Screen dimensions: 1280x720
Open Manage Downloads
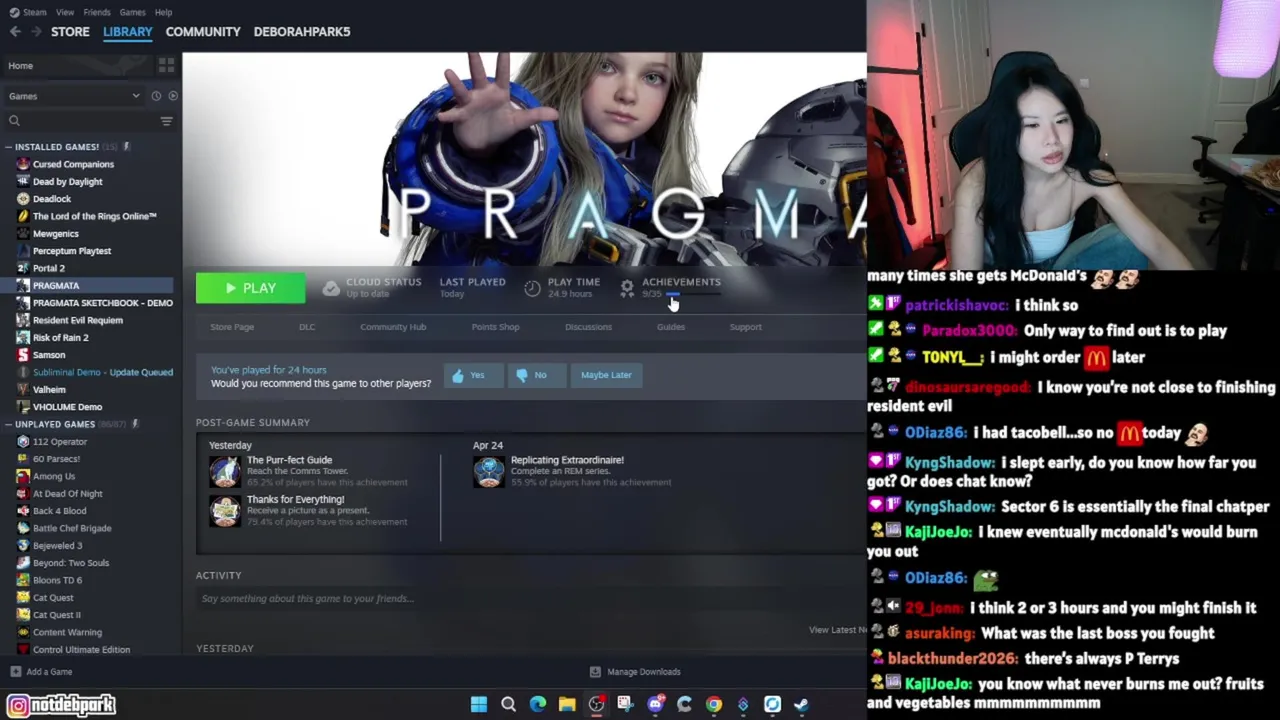tap(635, 672)
